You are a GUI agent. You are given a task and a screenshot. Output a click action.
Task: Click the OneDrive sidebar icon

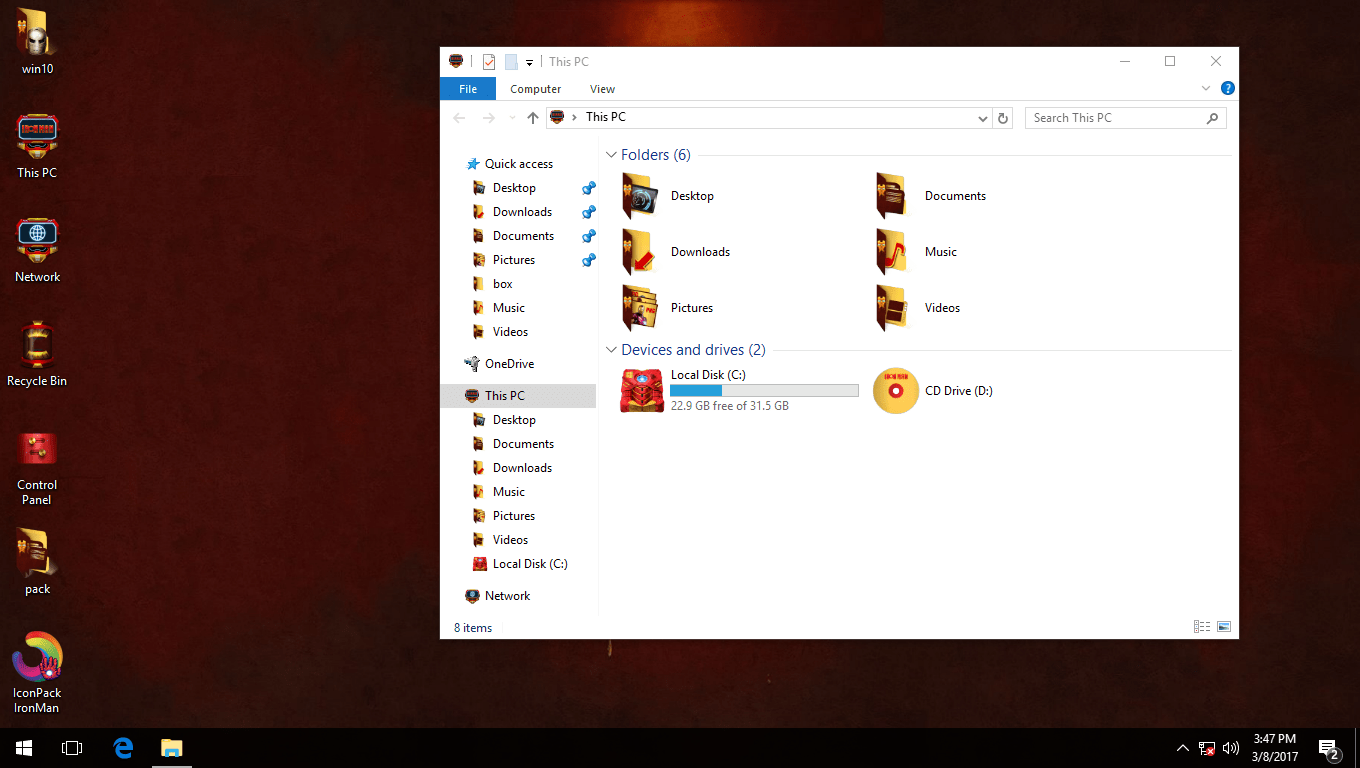coord(471,363)
